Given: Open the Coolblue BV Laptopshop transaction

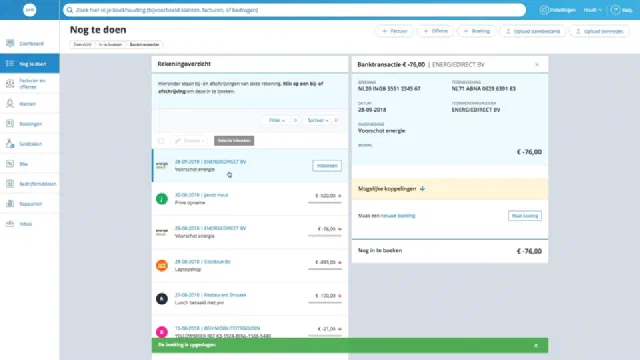Looking at the screenshot, I should click(x=250, y=265).
